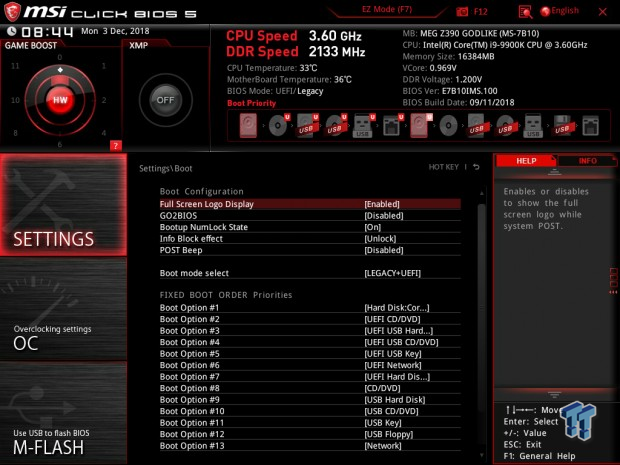Click the UEFI USB key boot icon
Image resolution: width=620 pixels, height=465 pixels.
click(363, 126)
